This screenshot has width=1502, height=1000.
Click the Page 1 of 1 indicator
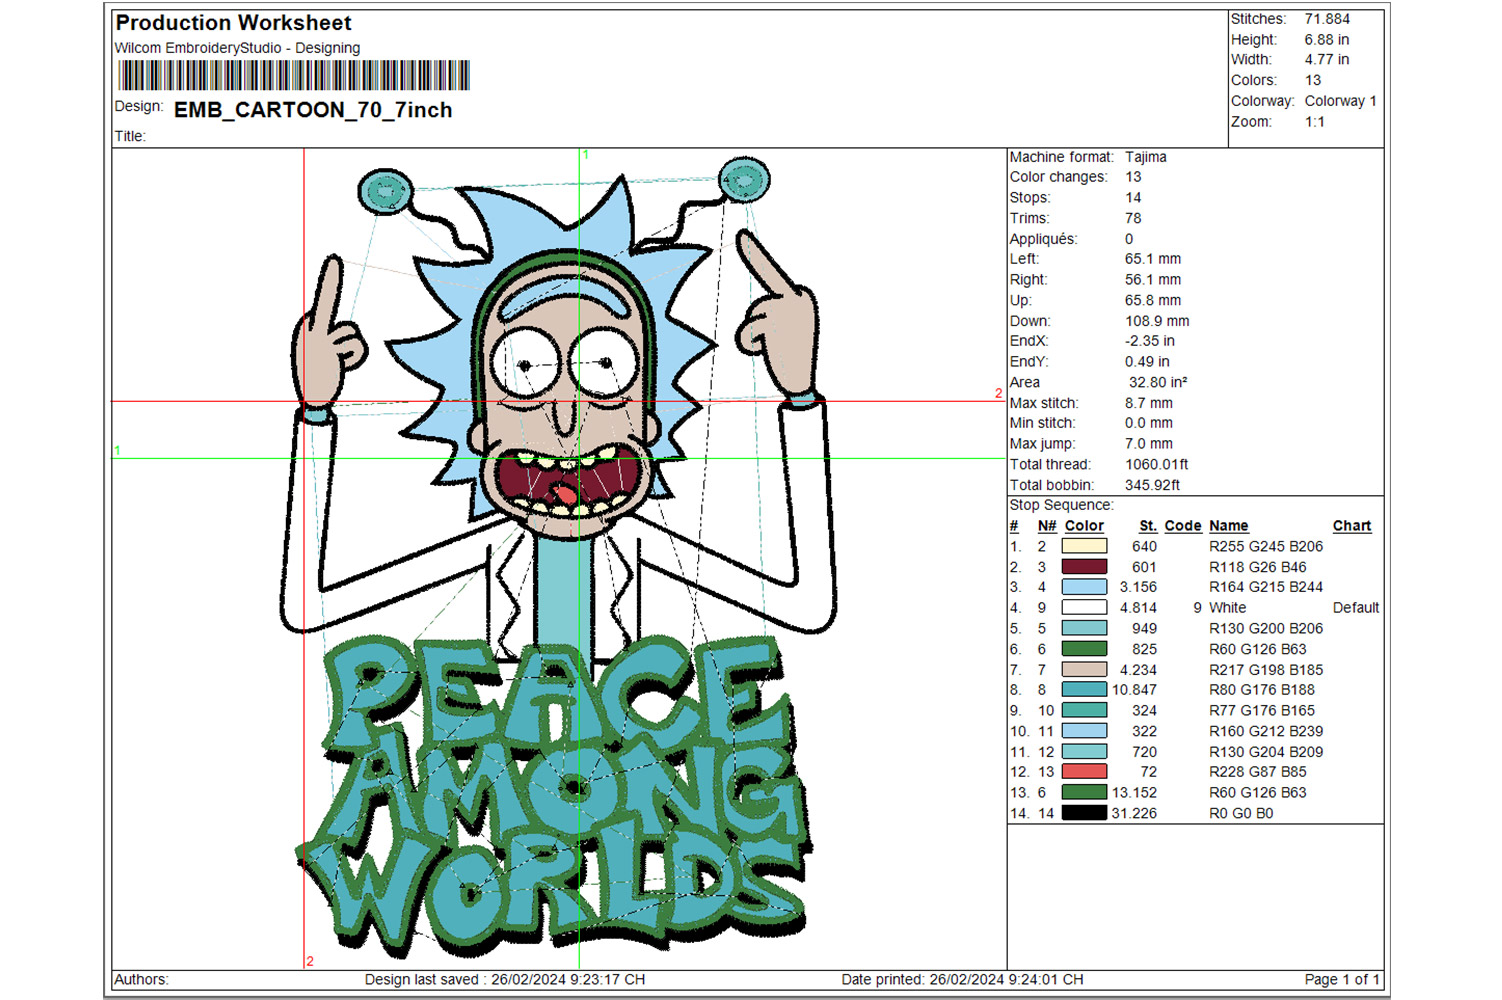tap(1342, 980)
